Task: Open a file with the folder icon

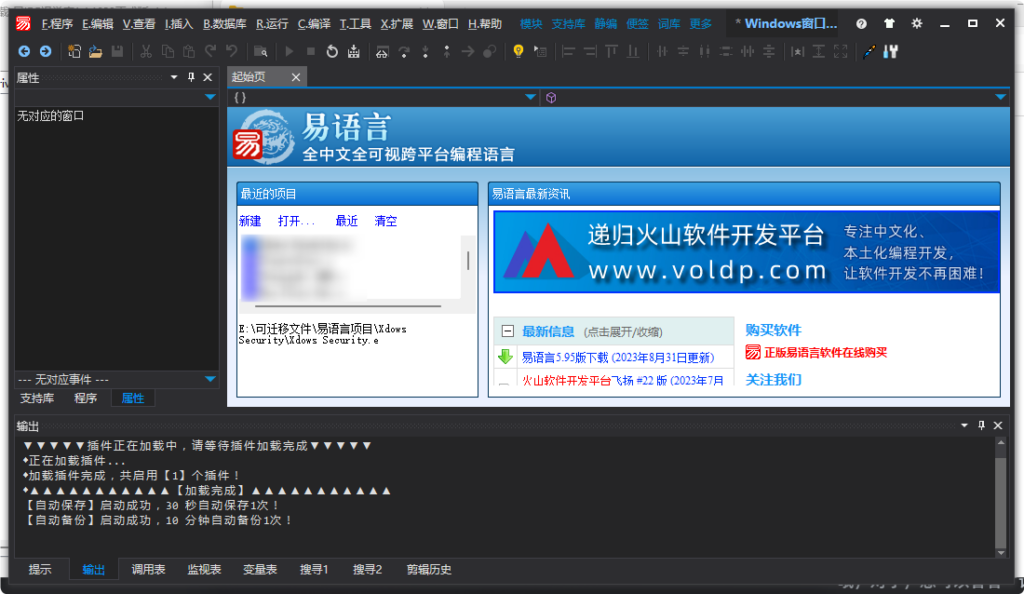Action: 95,51
